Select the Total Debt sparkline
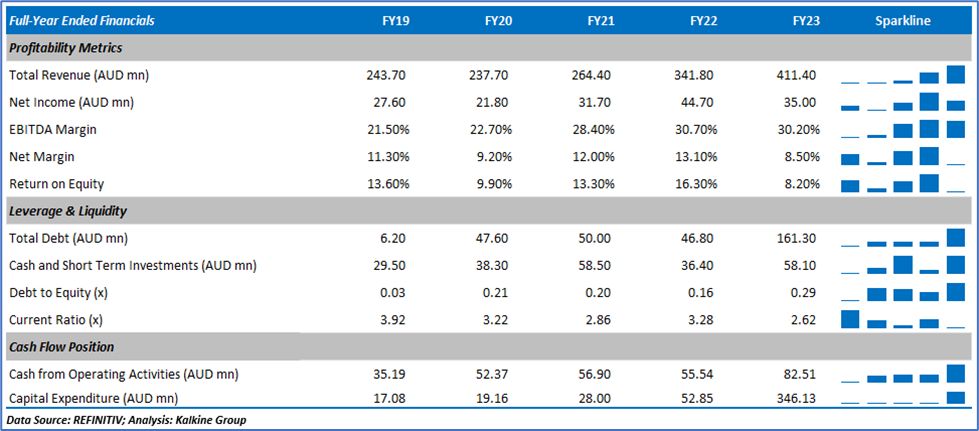This screenshot has height=431, width=979. point(903,238)
